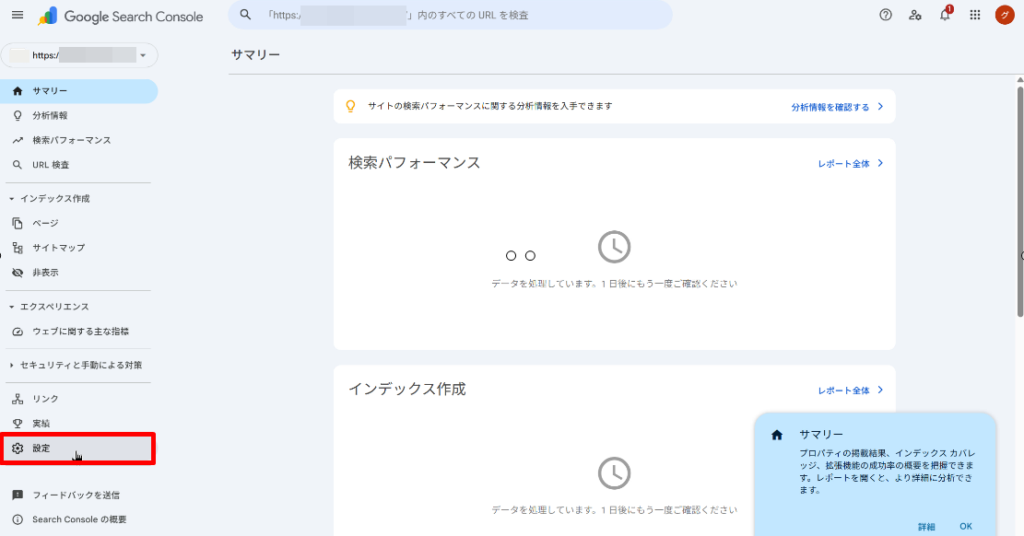
Task: Open users and permissions icon
Action: (915, 14)
